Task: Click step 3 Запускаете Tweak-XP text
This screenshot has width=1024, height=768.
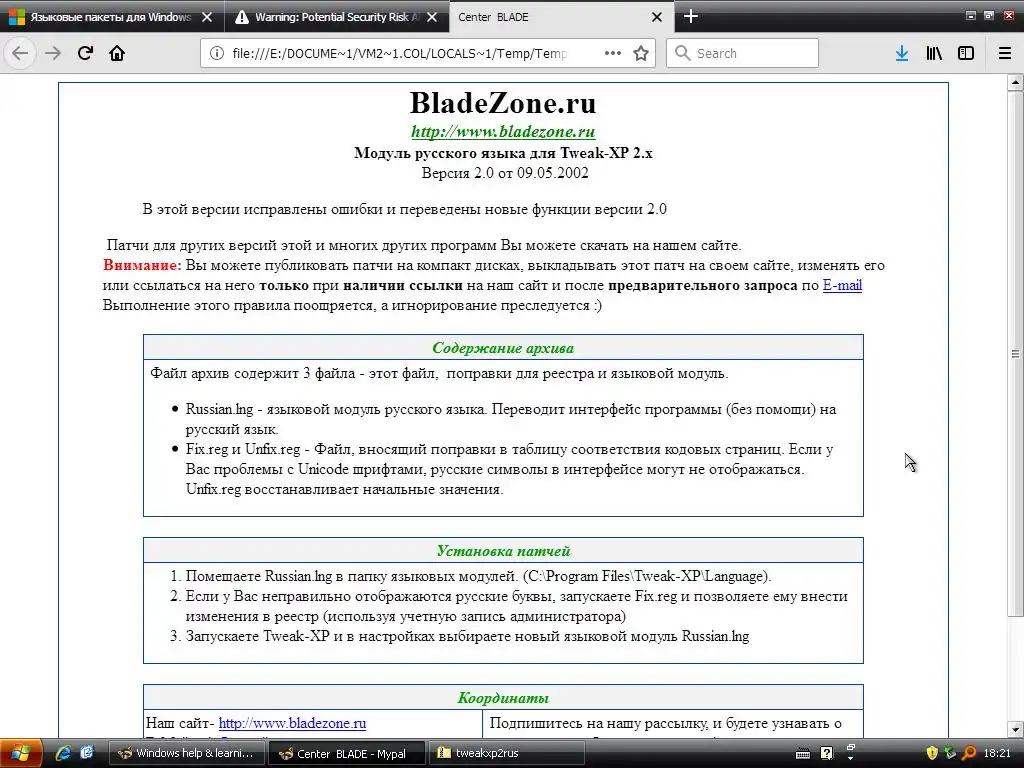Action: pos(467,636)
